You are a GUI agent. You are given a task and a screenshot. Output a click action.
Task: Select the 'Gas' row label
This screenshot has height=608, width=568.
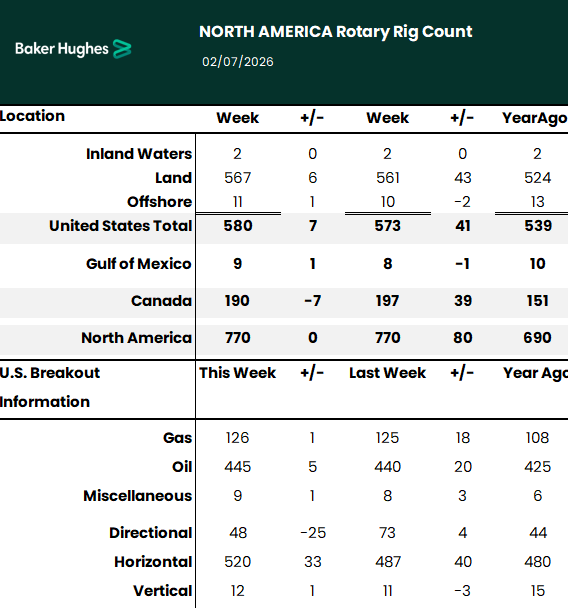[177, 438]
